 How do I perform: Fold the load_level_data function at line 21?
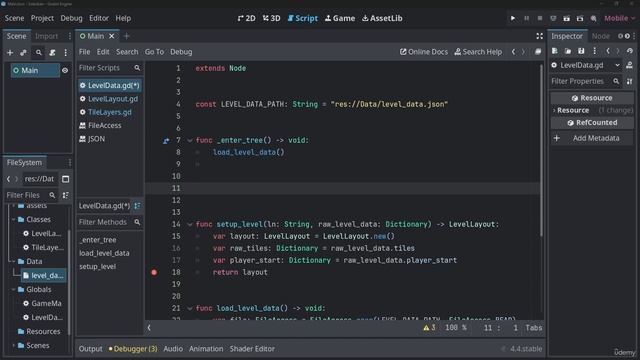(190, 309)
